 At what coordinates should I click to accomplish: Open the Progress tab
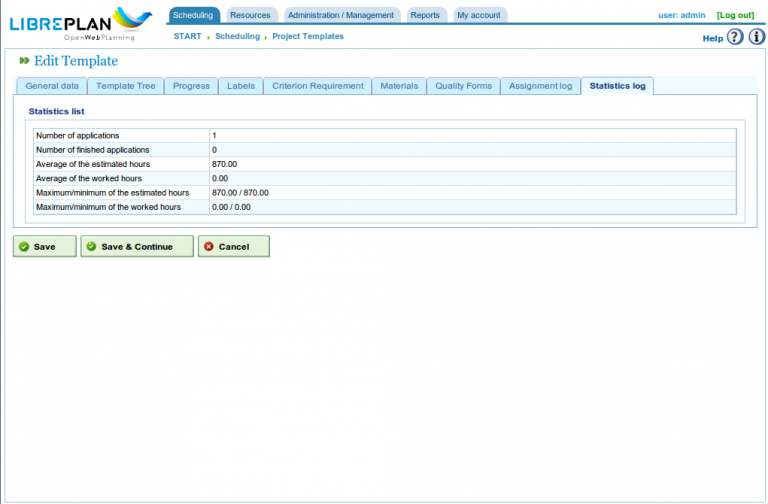click(191, 86)
